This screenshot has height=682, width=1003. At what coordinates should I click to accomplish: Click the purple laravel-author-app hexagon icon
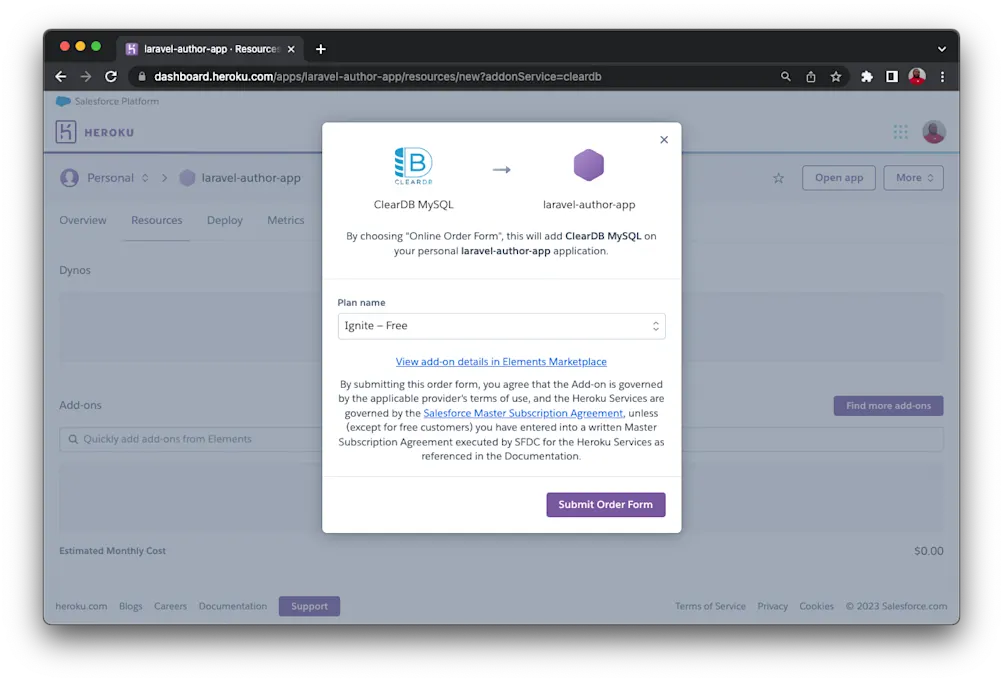589,164
